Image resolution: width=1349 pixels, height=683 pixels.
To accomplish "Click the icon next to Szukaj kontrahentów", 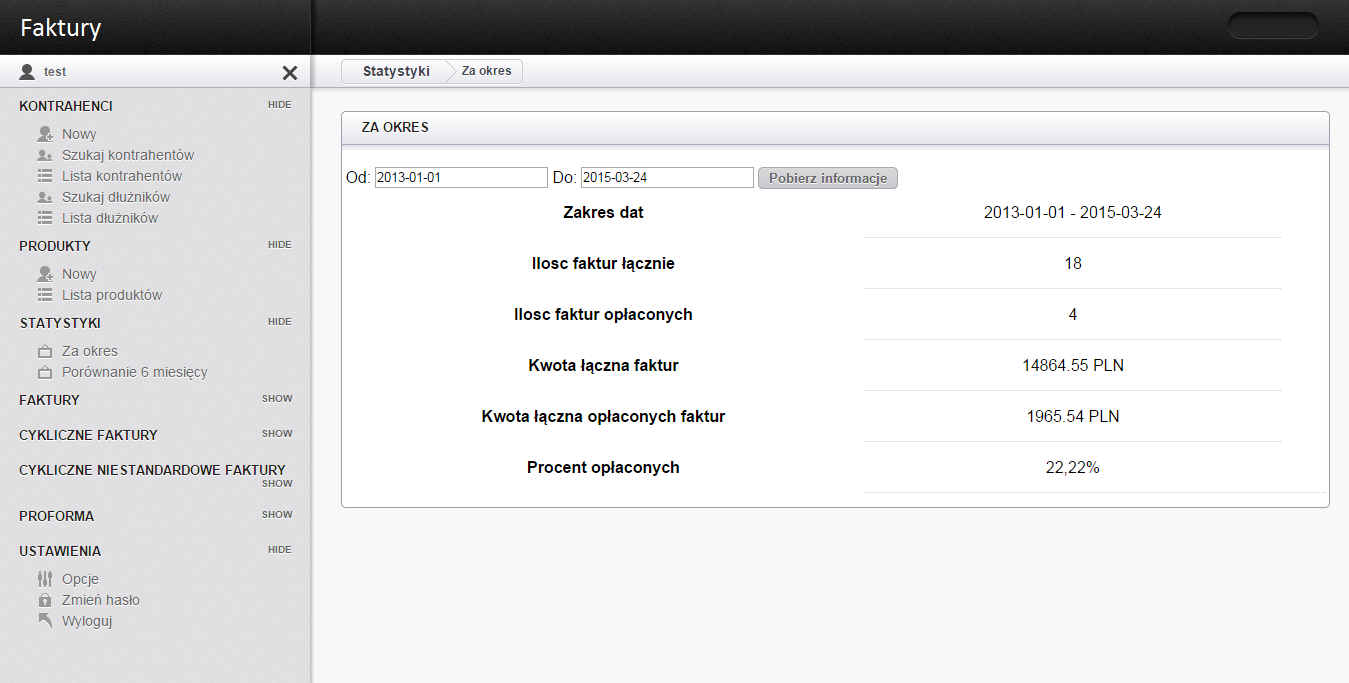I will tap(44, 155).
